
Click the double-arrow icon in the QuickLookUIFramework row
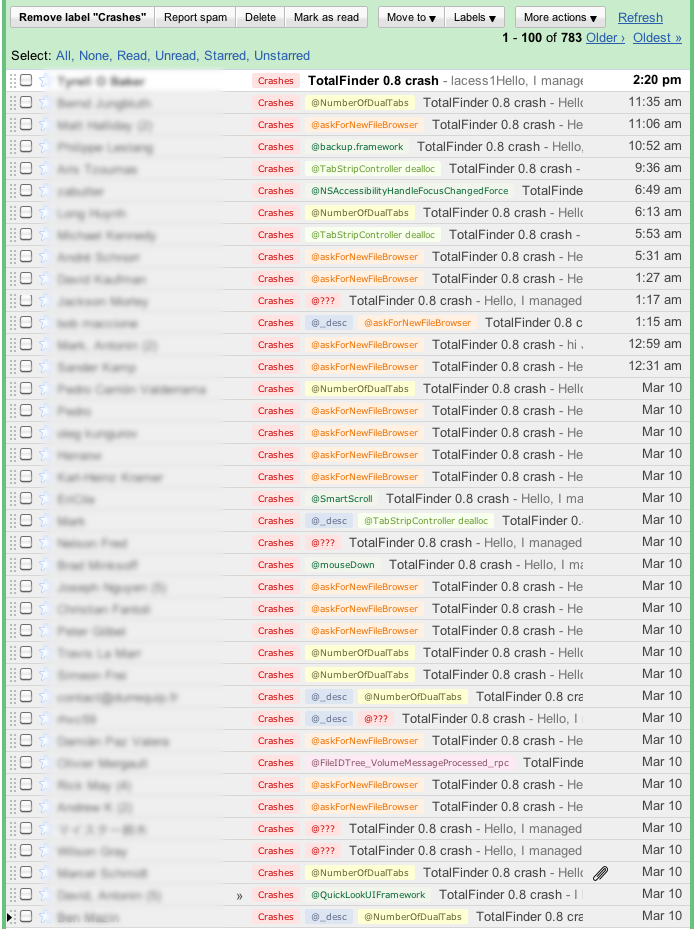tap(239, 896)
